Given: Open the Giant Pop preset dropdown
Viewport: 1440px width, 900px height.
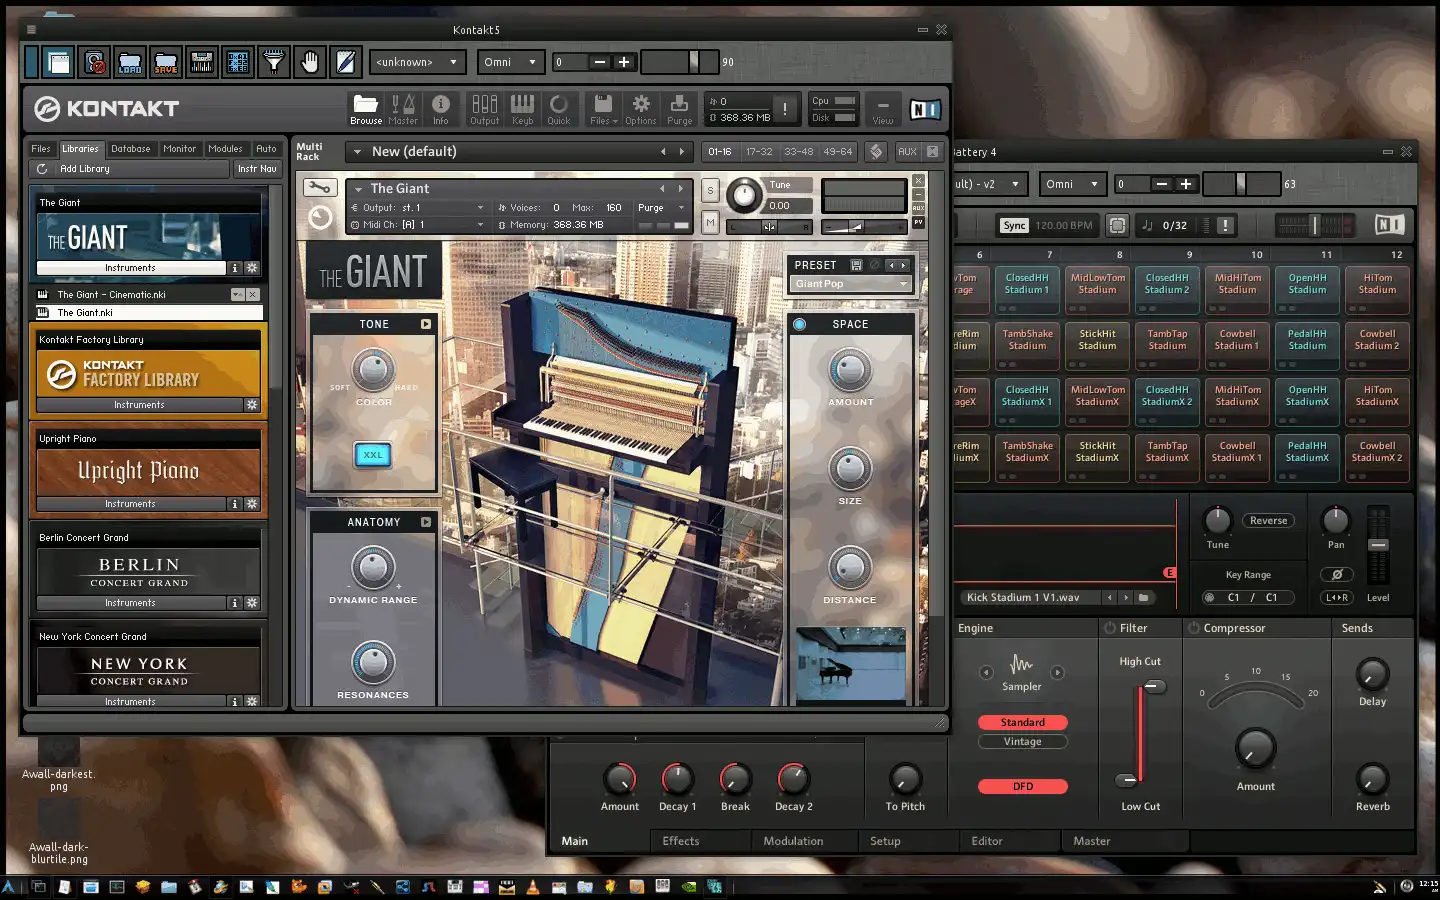Looking at the screenshot, I should (851, 284).
